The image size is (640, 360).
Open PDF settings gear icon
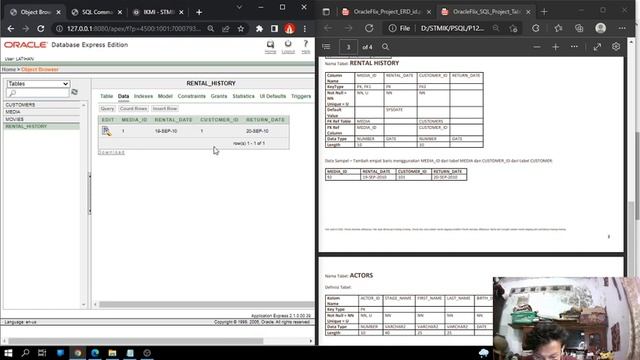tap(616, 47)
